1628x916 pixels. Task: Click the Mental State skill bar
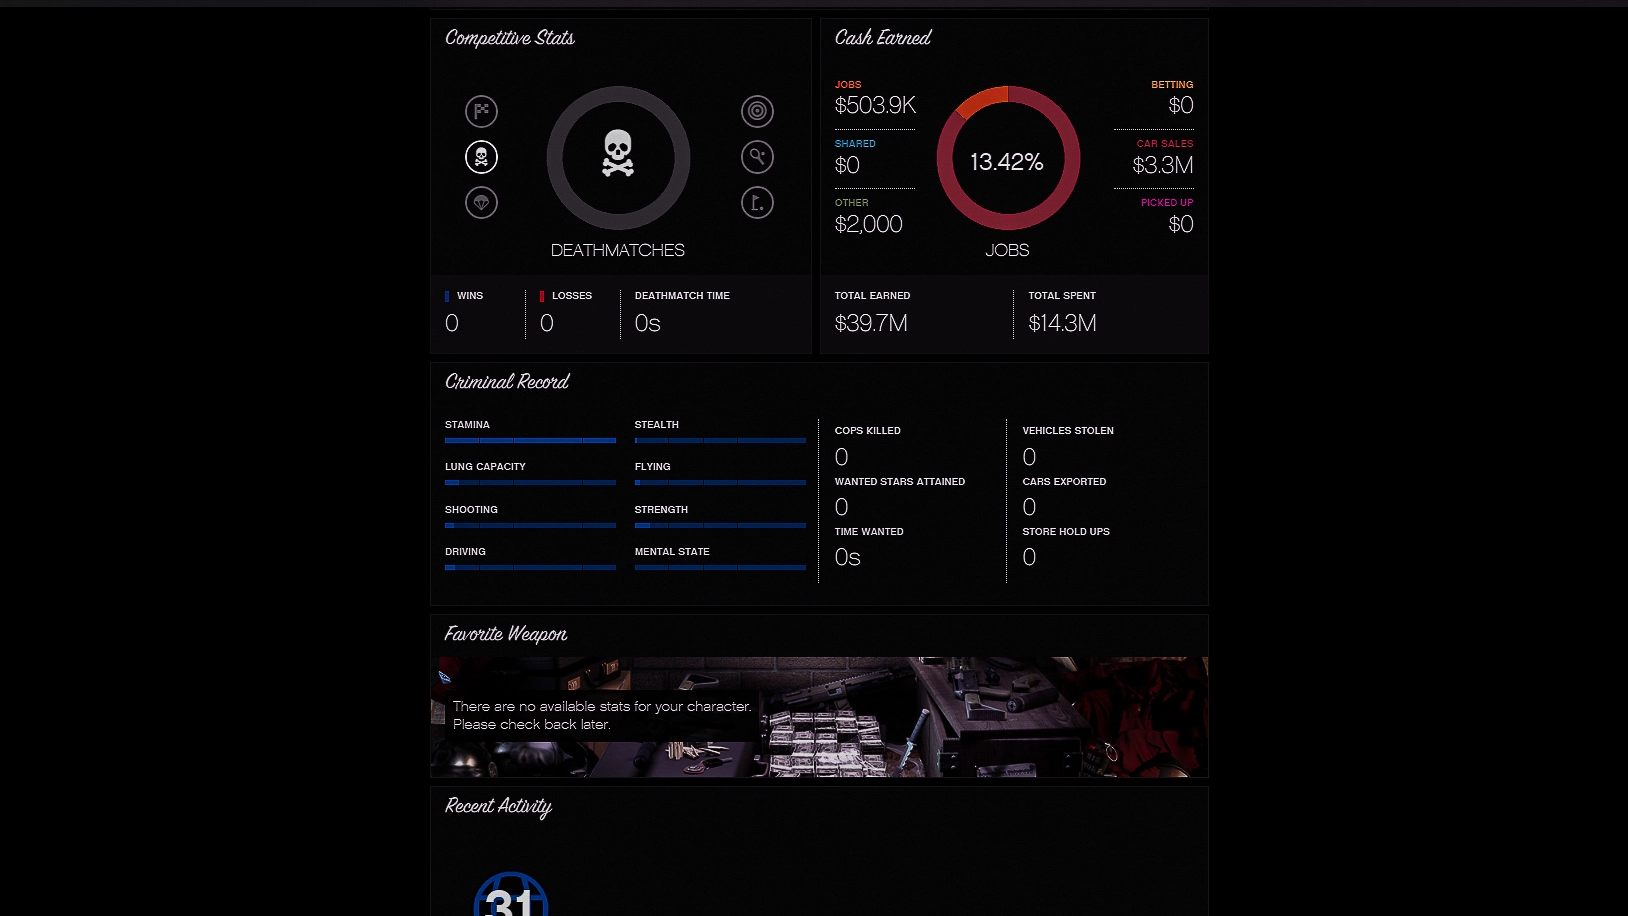pos(720,567)
